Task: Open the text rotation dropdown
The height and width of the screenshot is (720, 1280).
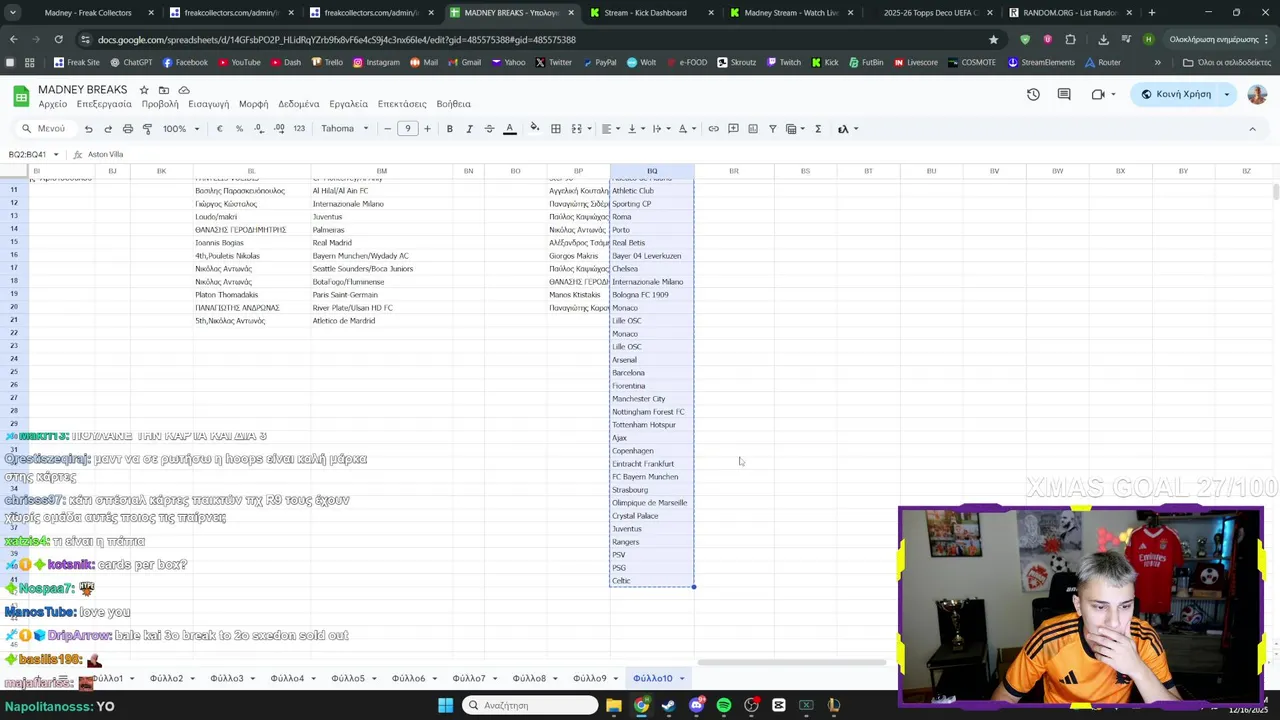Action: [686, 129]
